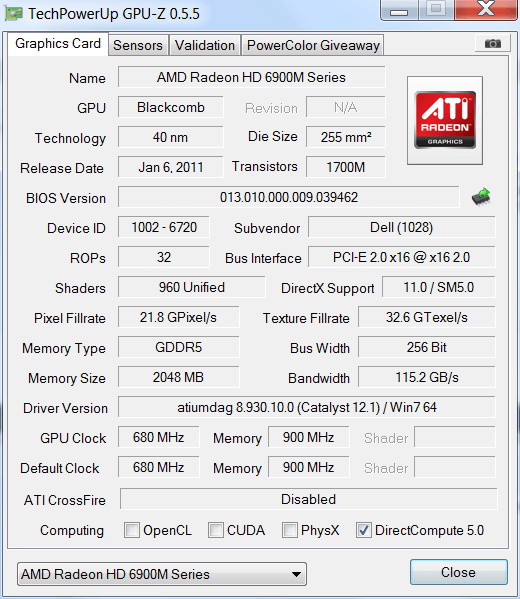Check the PhysX checkbox

290,530
